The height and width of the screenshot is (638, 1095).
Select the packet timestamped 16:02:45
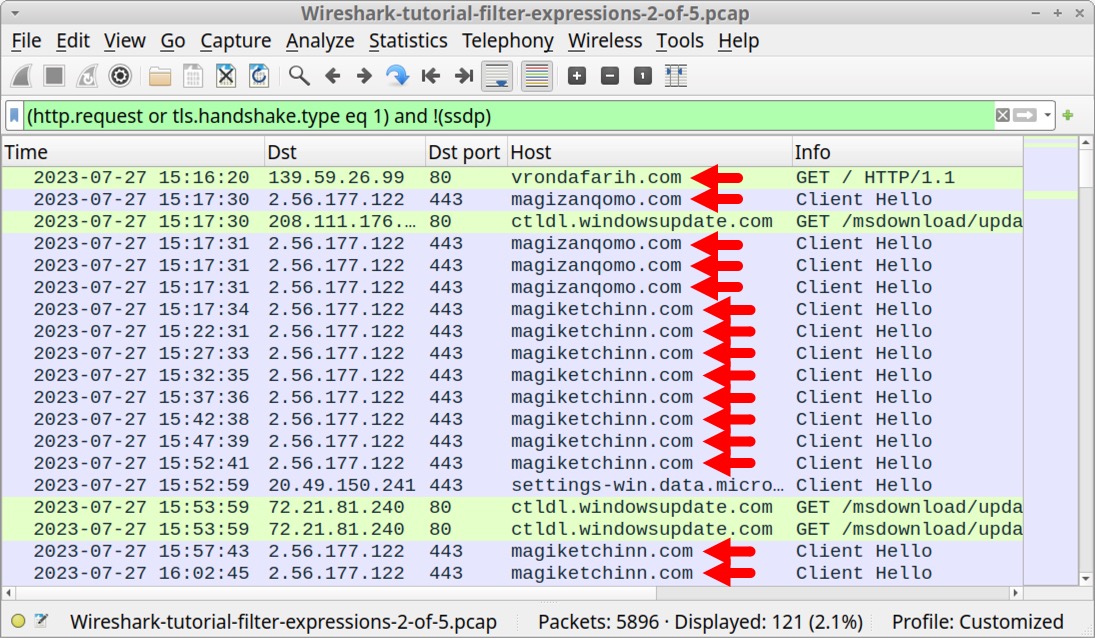click(512, 573)
